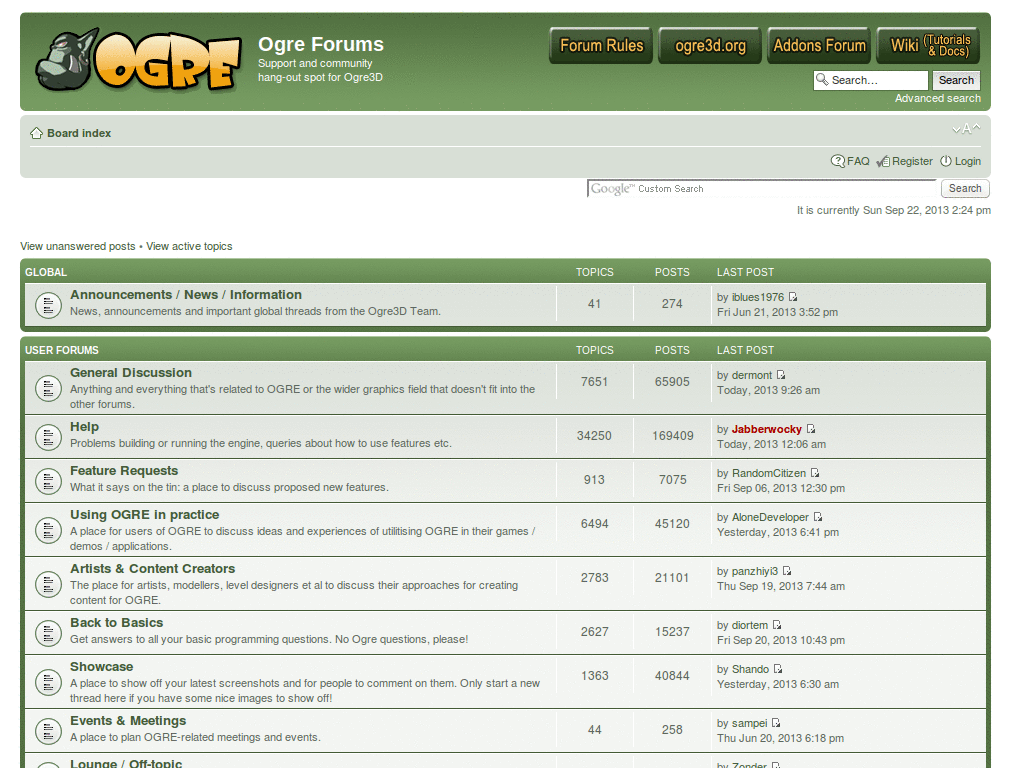Click the Feature Requests forum status icon
This screenshot has width=1024, height=768.
tap(48, 481)
